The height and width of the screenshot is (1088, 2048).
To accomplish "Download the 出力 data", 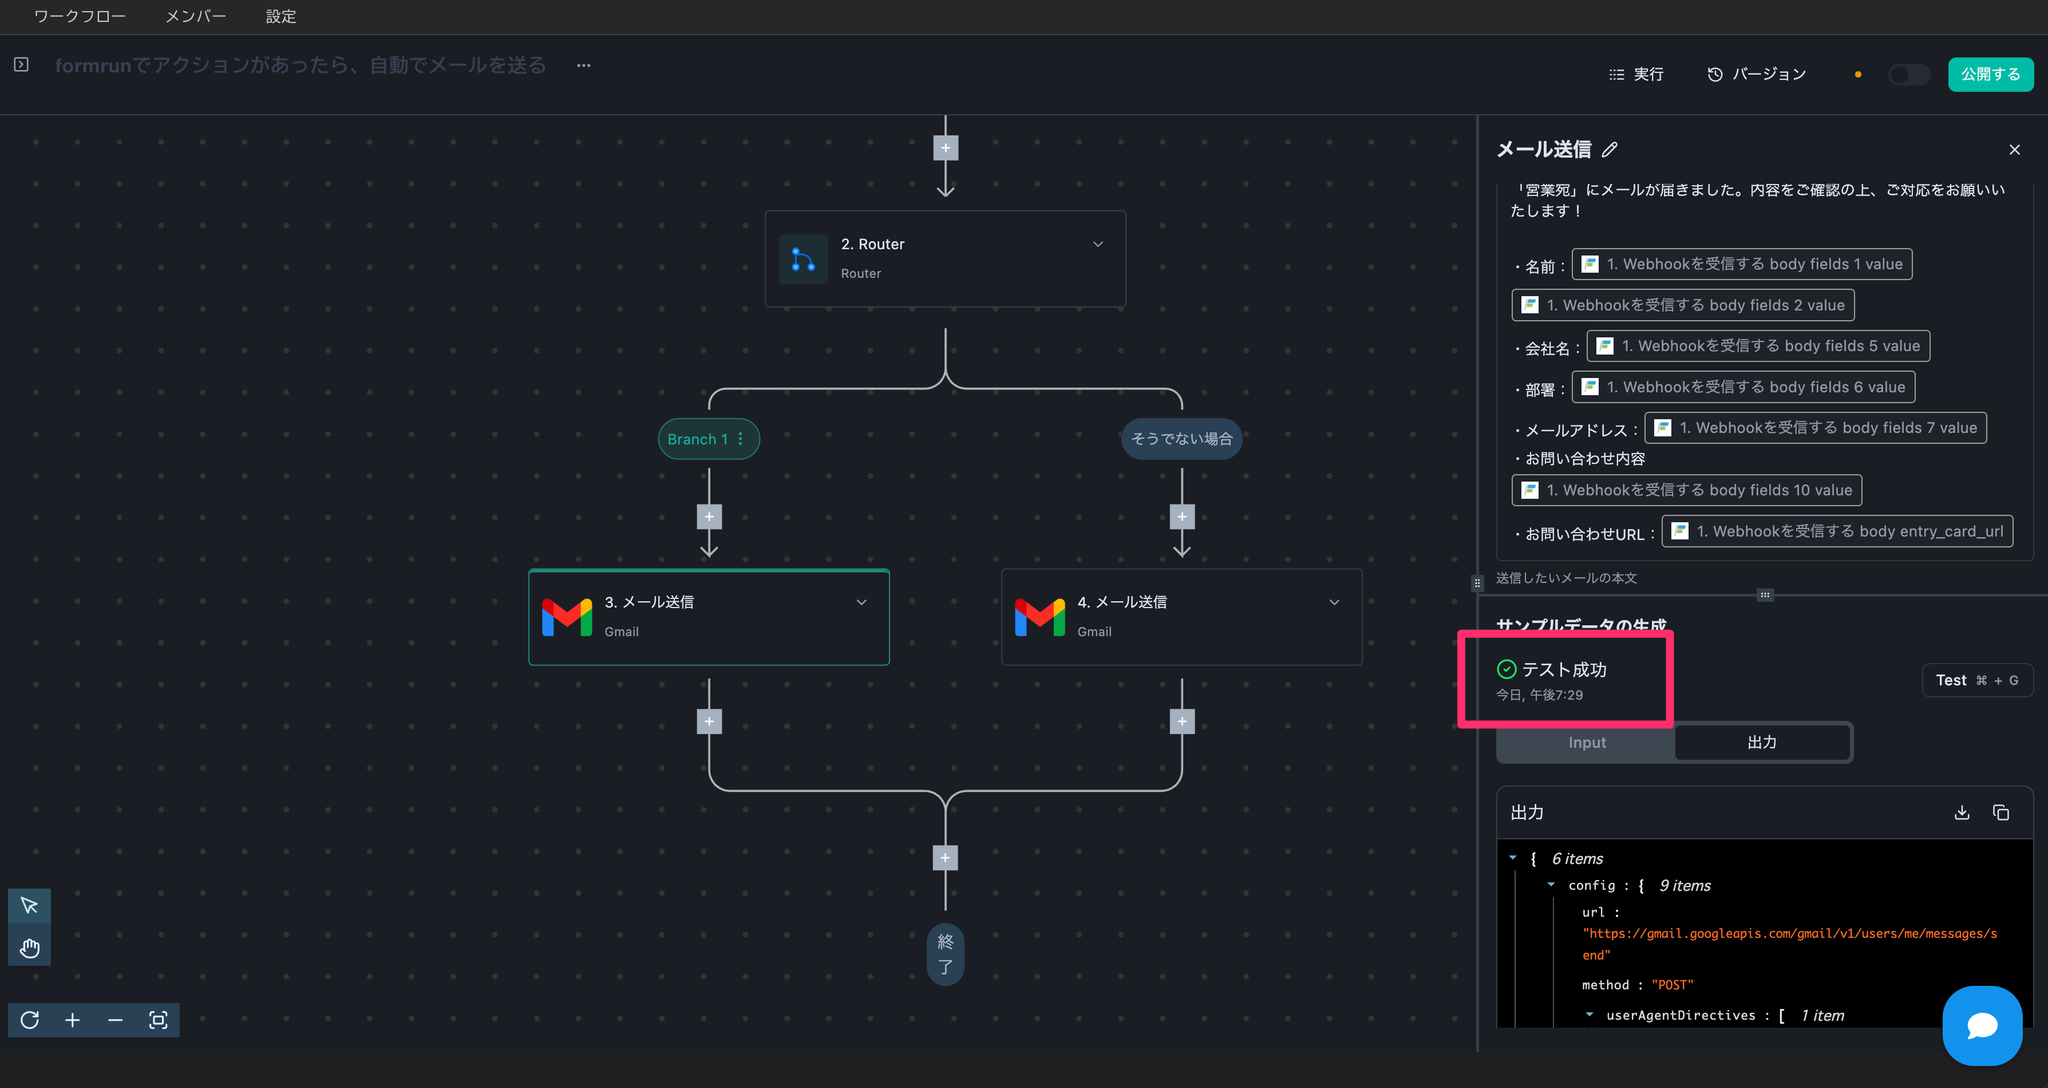I will 1961,813.
